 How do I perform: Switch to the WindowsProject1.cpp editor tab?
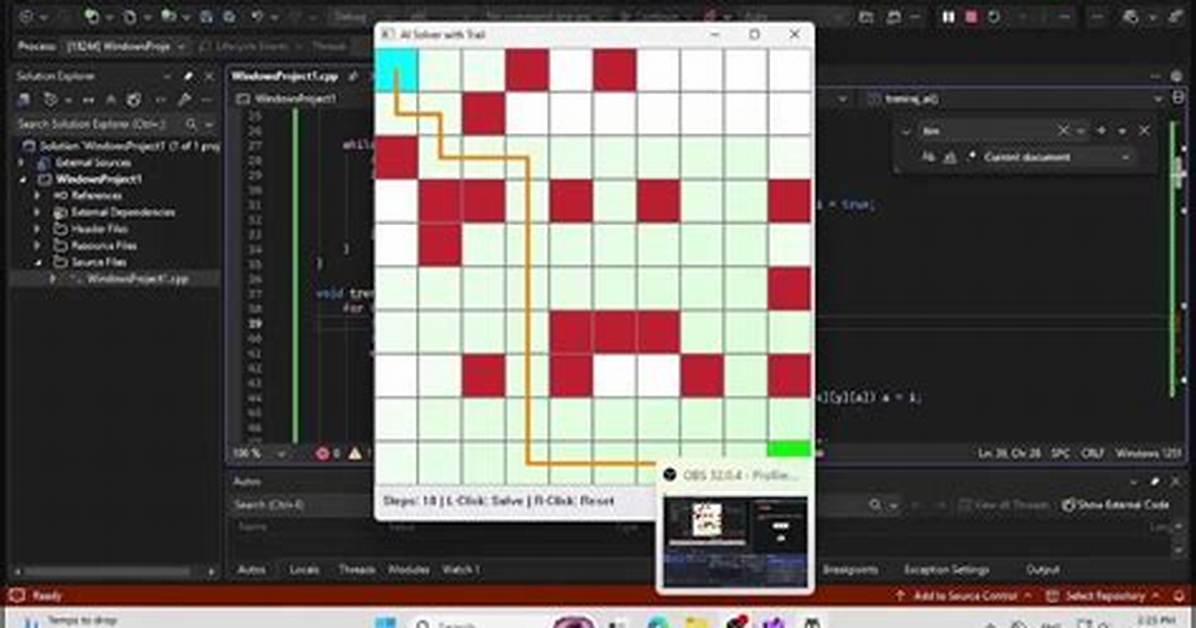tap(285, 76)
